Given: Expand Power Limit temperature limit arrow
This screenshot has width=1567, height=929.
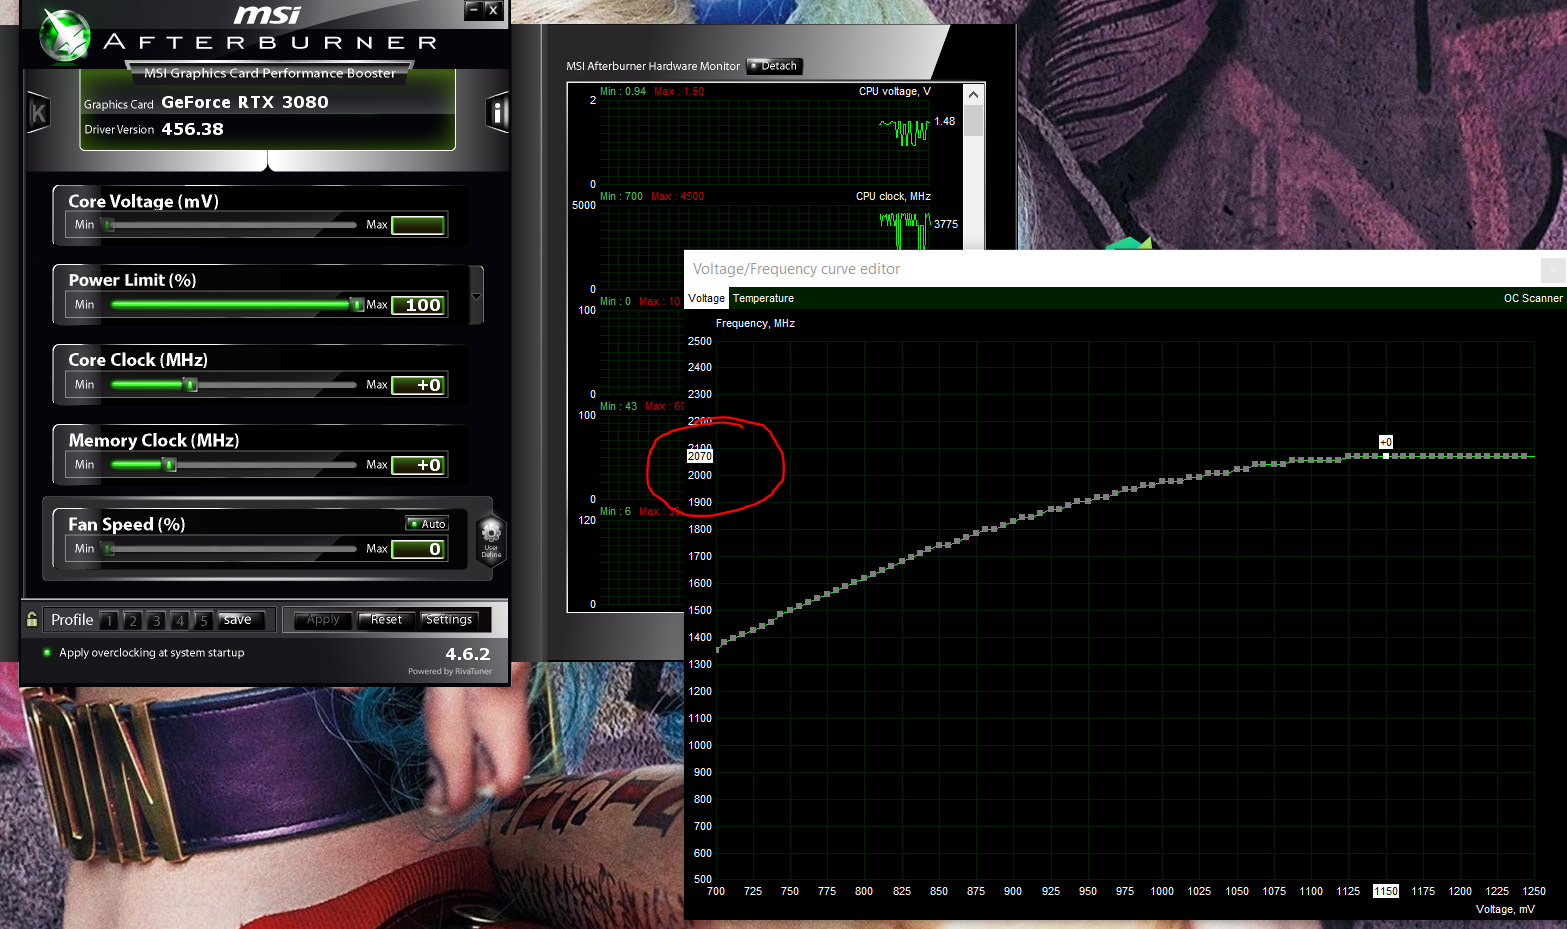Looking at the screenshot, I should coord(476,296).
